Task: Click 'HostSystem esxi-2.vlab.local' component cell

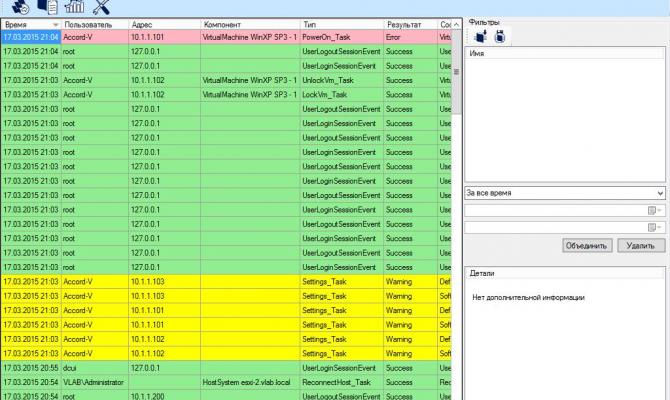Action: (x=250, y=382)
